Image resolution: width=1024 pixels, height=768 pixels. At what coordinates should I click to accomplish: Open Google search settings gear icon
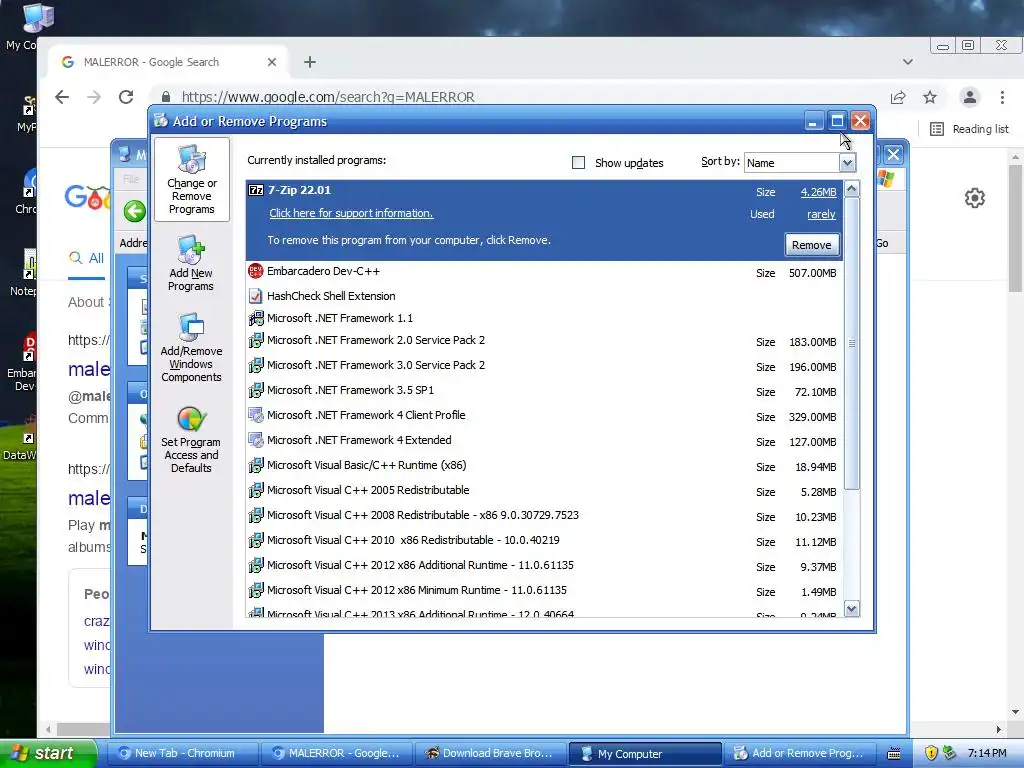coord(974,198)
